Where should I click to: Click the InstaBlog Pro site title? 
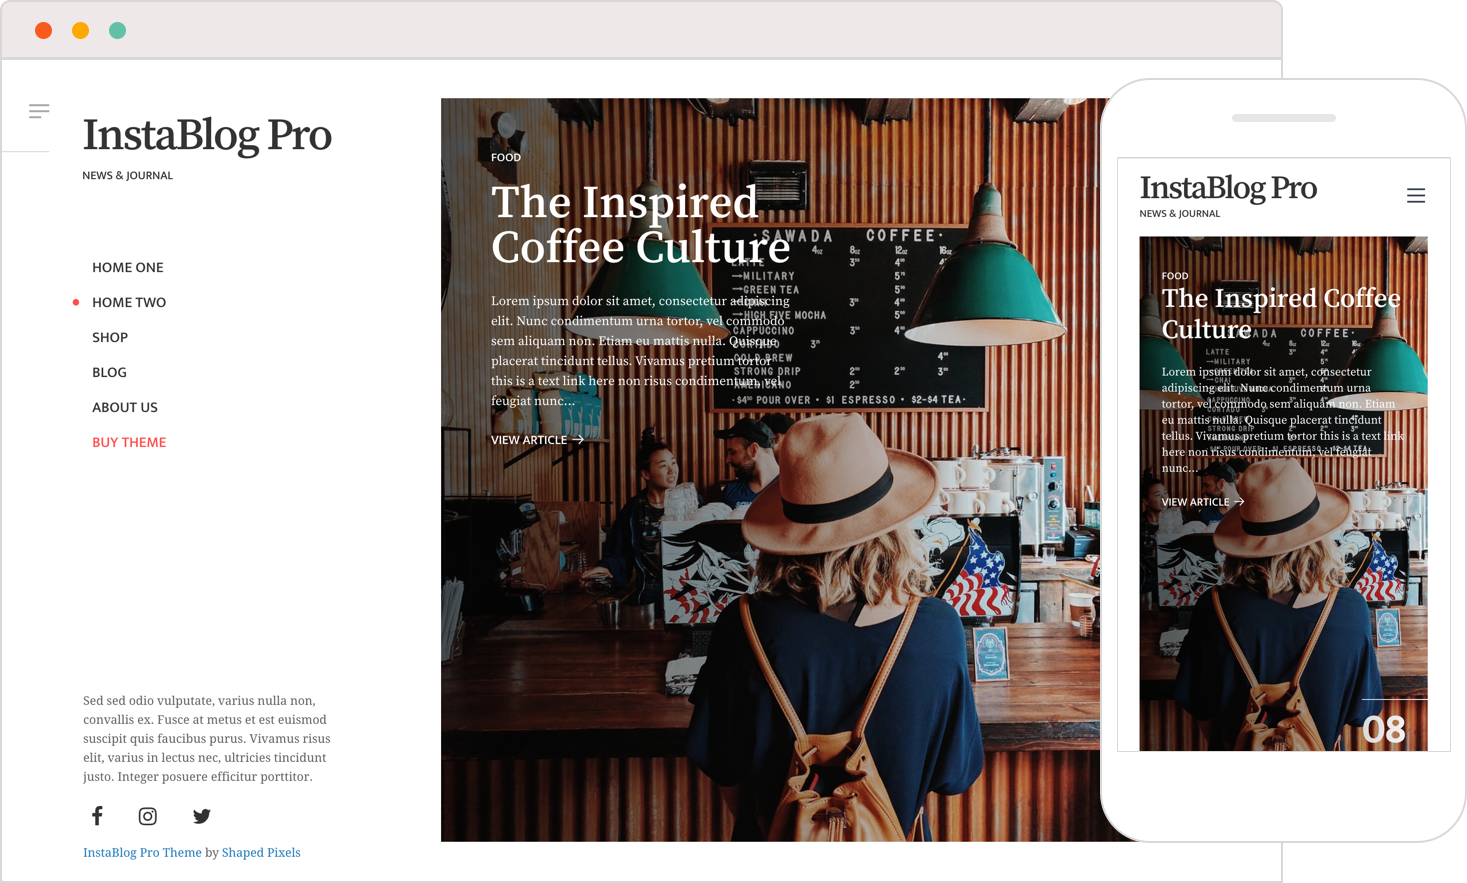(x=207, y=135)
